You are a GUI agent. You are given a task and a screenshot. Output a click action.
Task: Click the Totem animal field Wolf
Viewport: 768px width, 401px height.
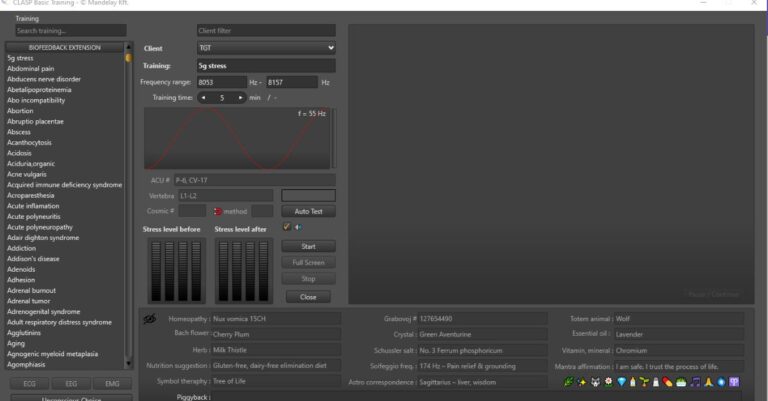coord(679,319)
